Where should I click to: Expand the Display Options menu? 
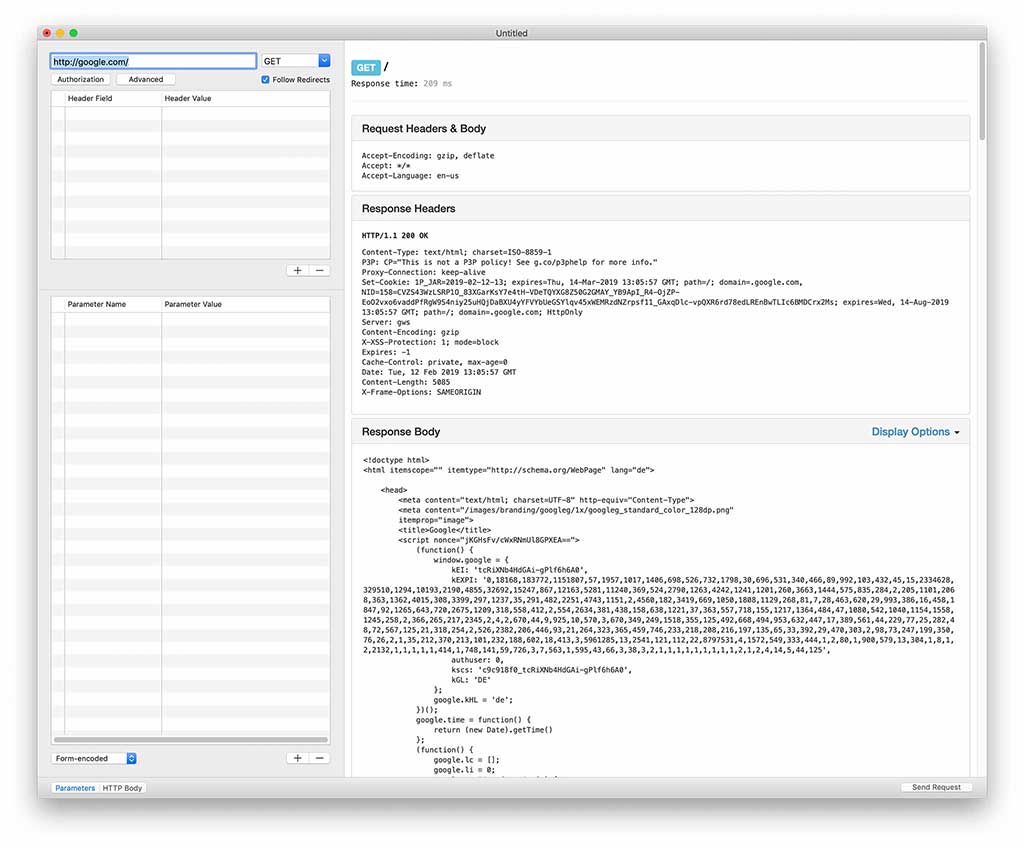tap(915, 432)
